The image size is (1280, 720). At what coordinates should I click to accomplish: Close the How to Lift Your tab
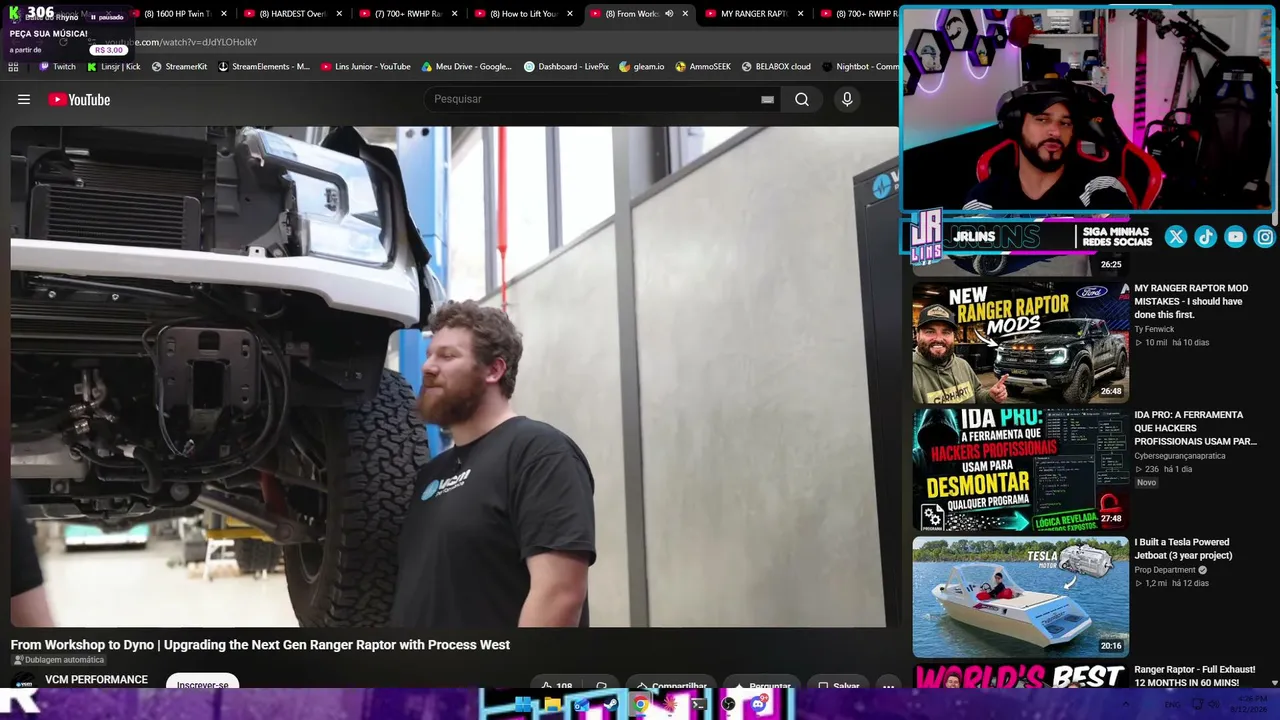pos(570,14)
